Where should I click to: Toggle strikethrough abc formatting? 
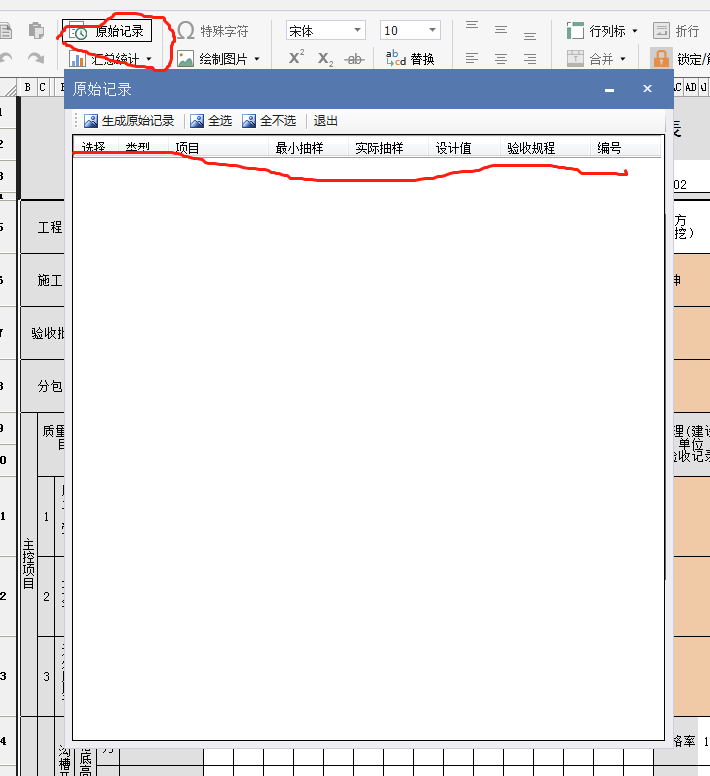354,59
